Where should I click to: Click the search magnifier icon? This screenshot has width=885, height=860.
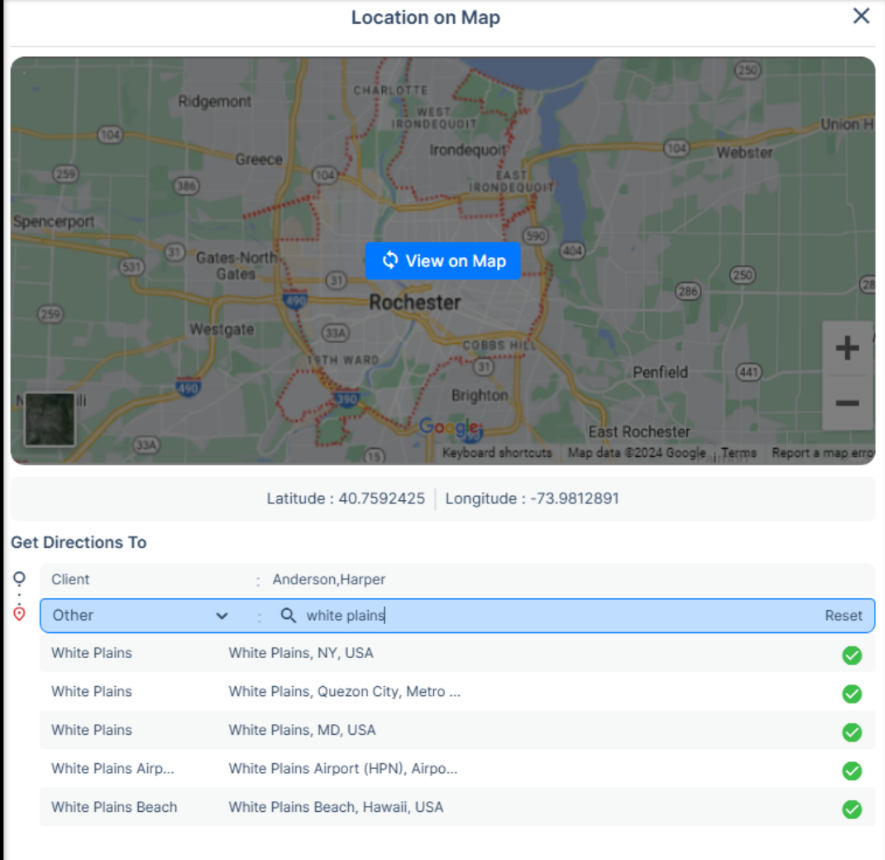288,615
